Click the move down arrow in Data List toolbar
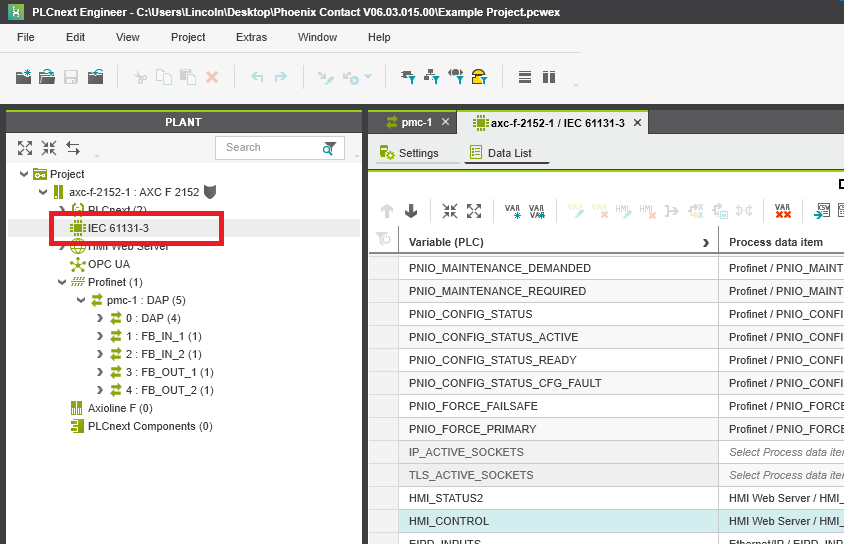The image size is (844, 544). pos(411,211)
